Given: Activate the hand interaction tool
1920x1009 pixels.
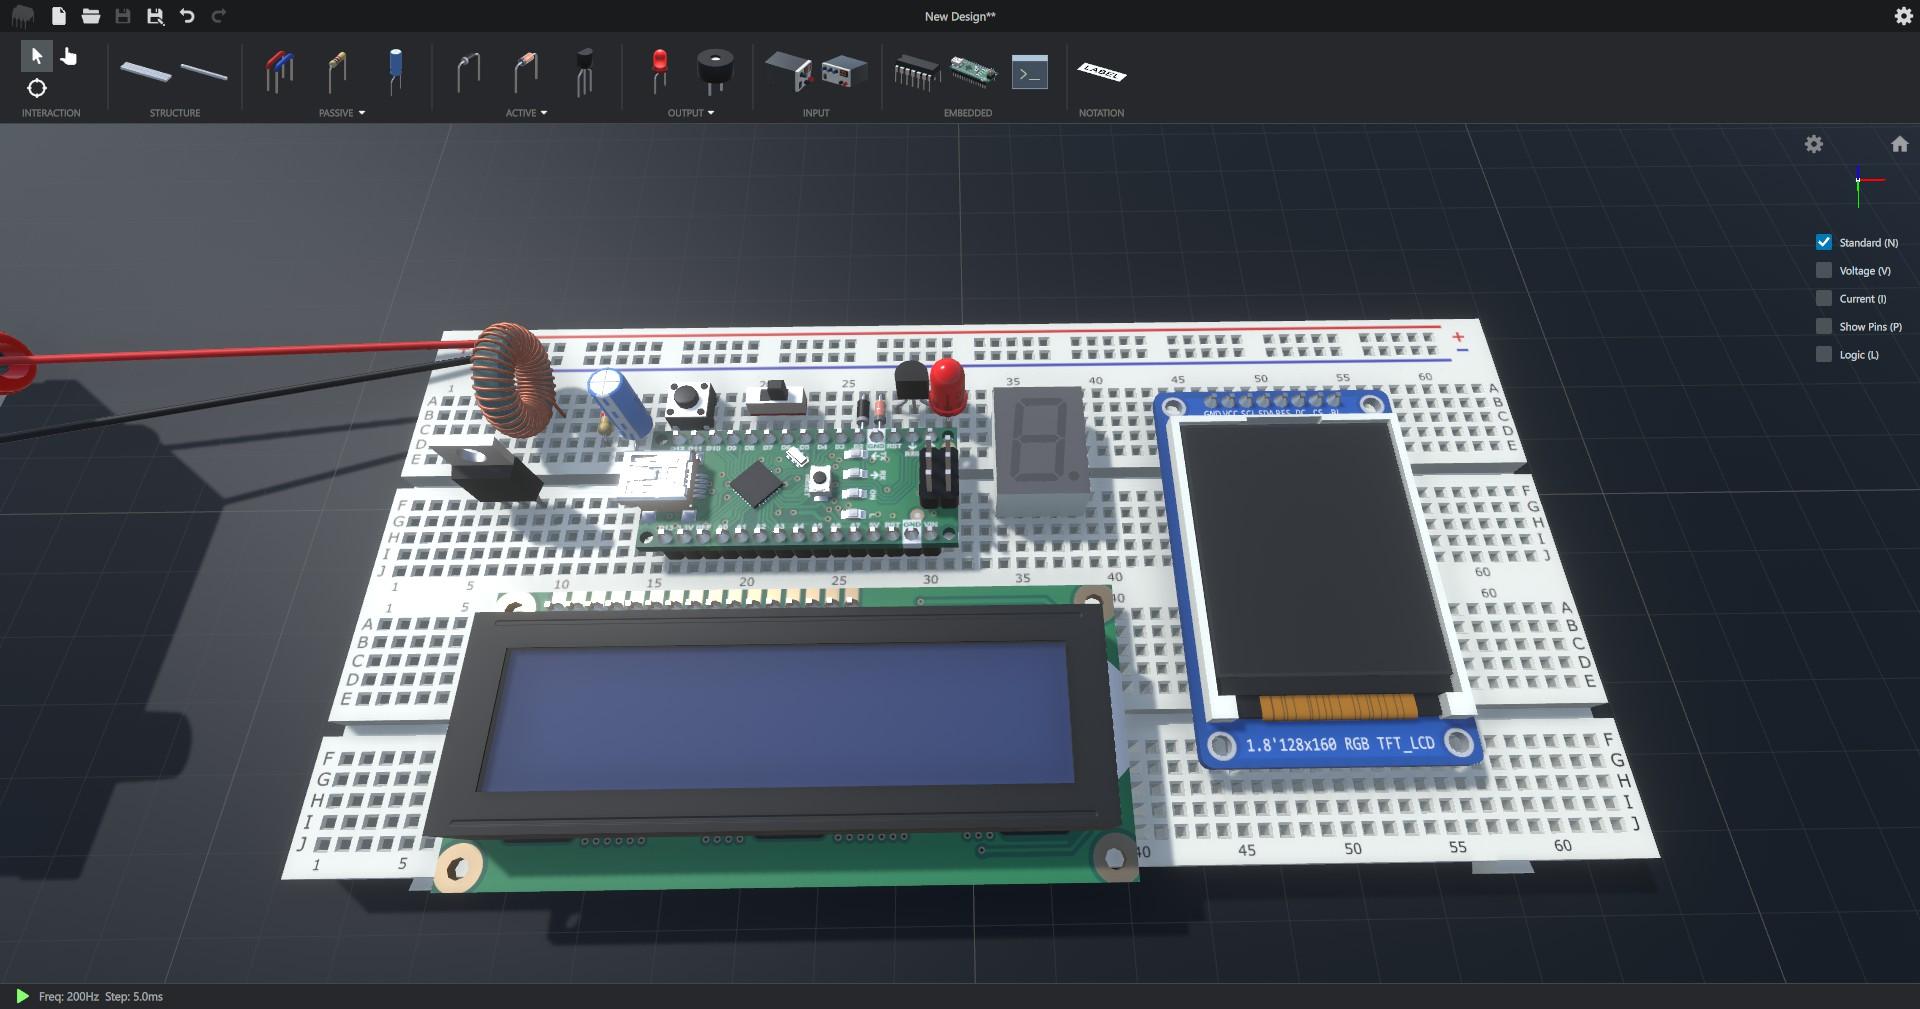Looking at the screenshot, I should pyautogui.click(x=69, y=56).
